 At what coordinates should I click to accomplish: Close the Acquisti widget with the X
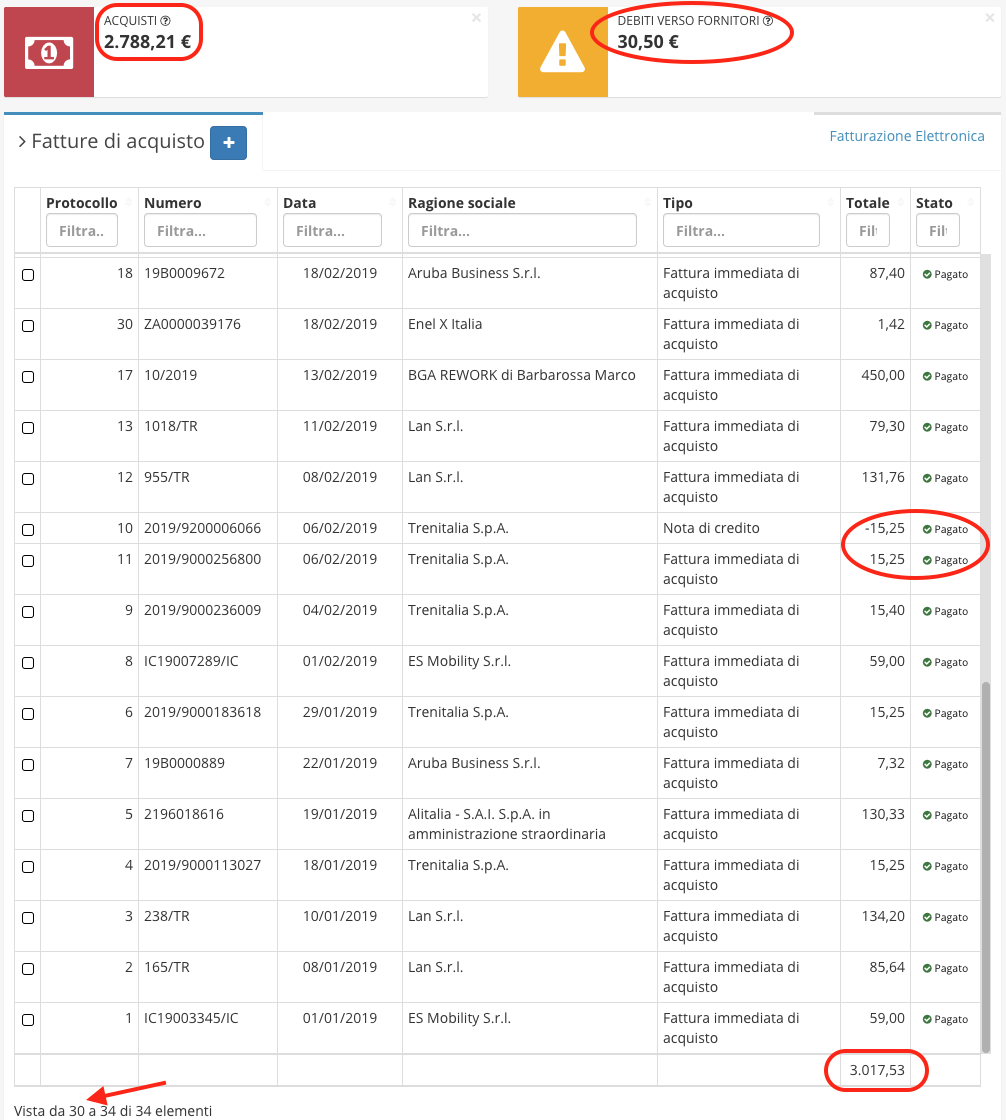pyautogui.click(x=476, y=18)
